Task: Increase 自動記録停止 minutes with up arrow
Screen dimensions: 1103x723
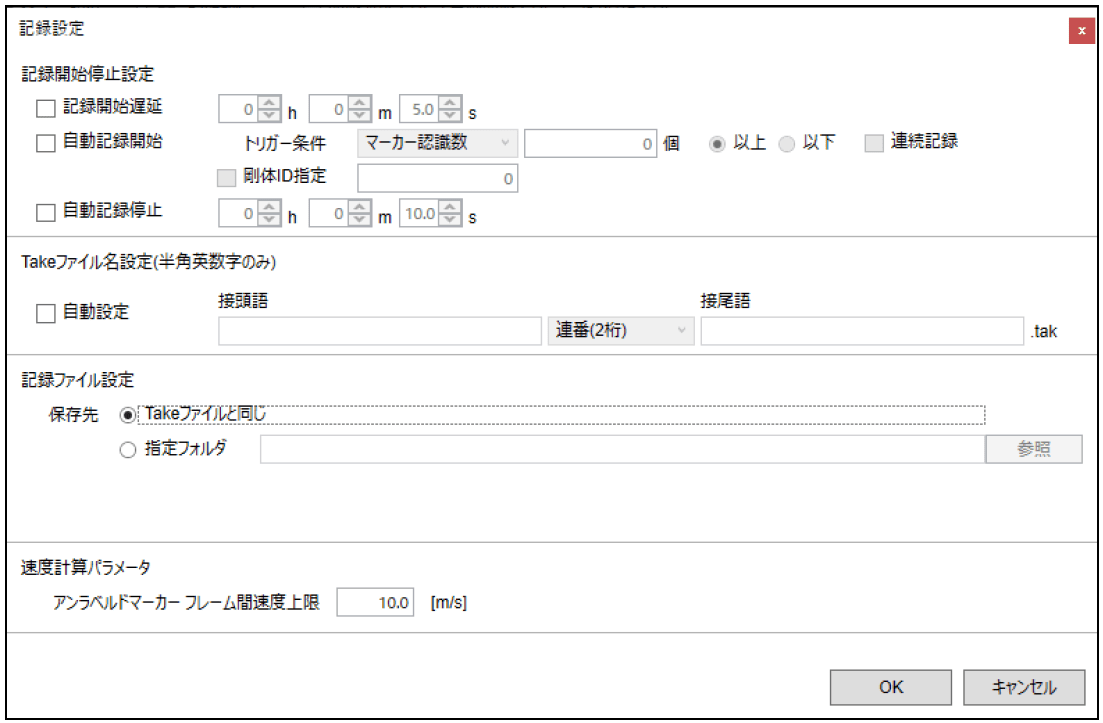Action: [x=359, y=207]
